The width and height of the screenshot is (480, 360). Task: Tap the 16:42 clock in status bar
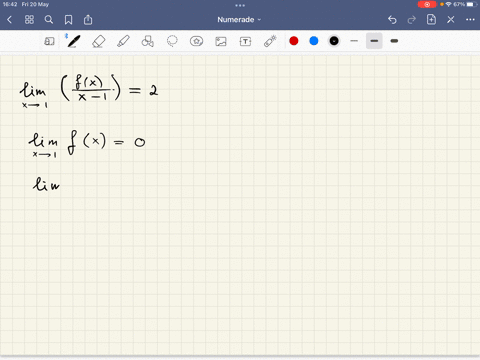pyautogui.click(x=10, y=4)
